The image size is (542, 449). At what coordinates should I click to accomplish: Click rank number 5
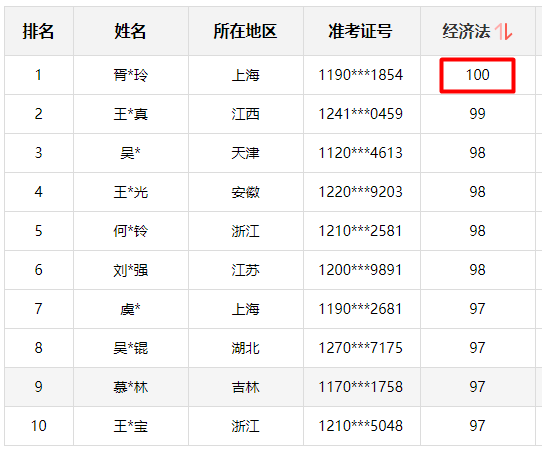click(x=38, y=231)
